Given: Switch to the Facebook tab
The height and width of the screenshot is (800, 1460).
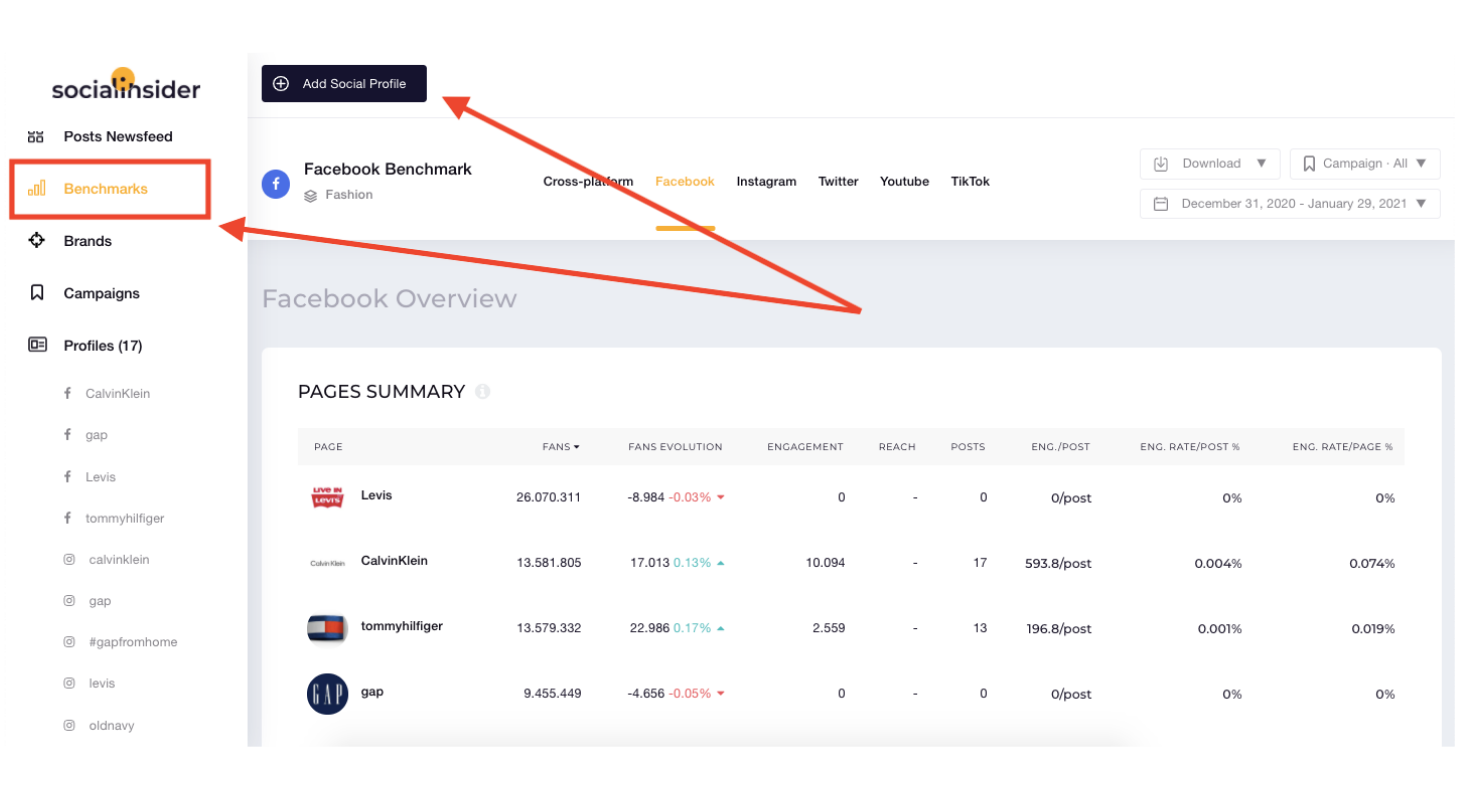Looking at the screenshot, I should pyautogui.click(x=685, y=182).
